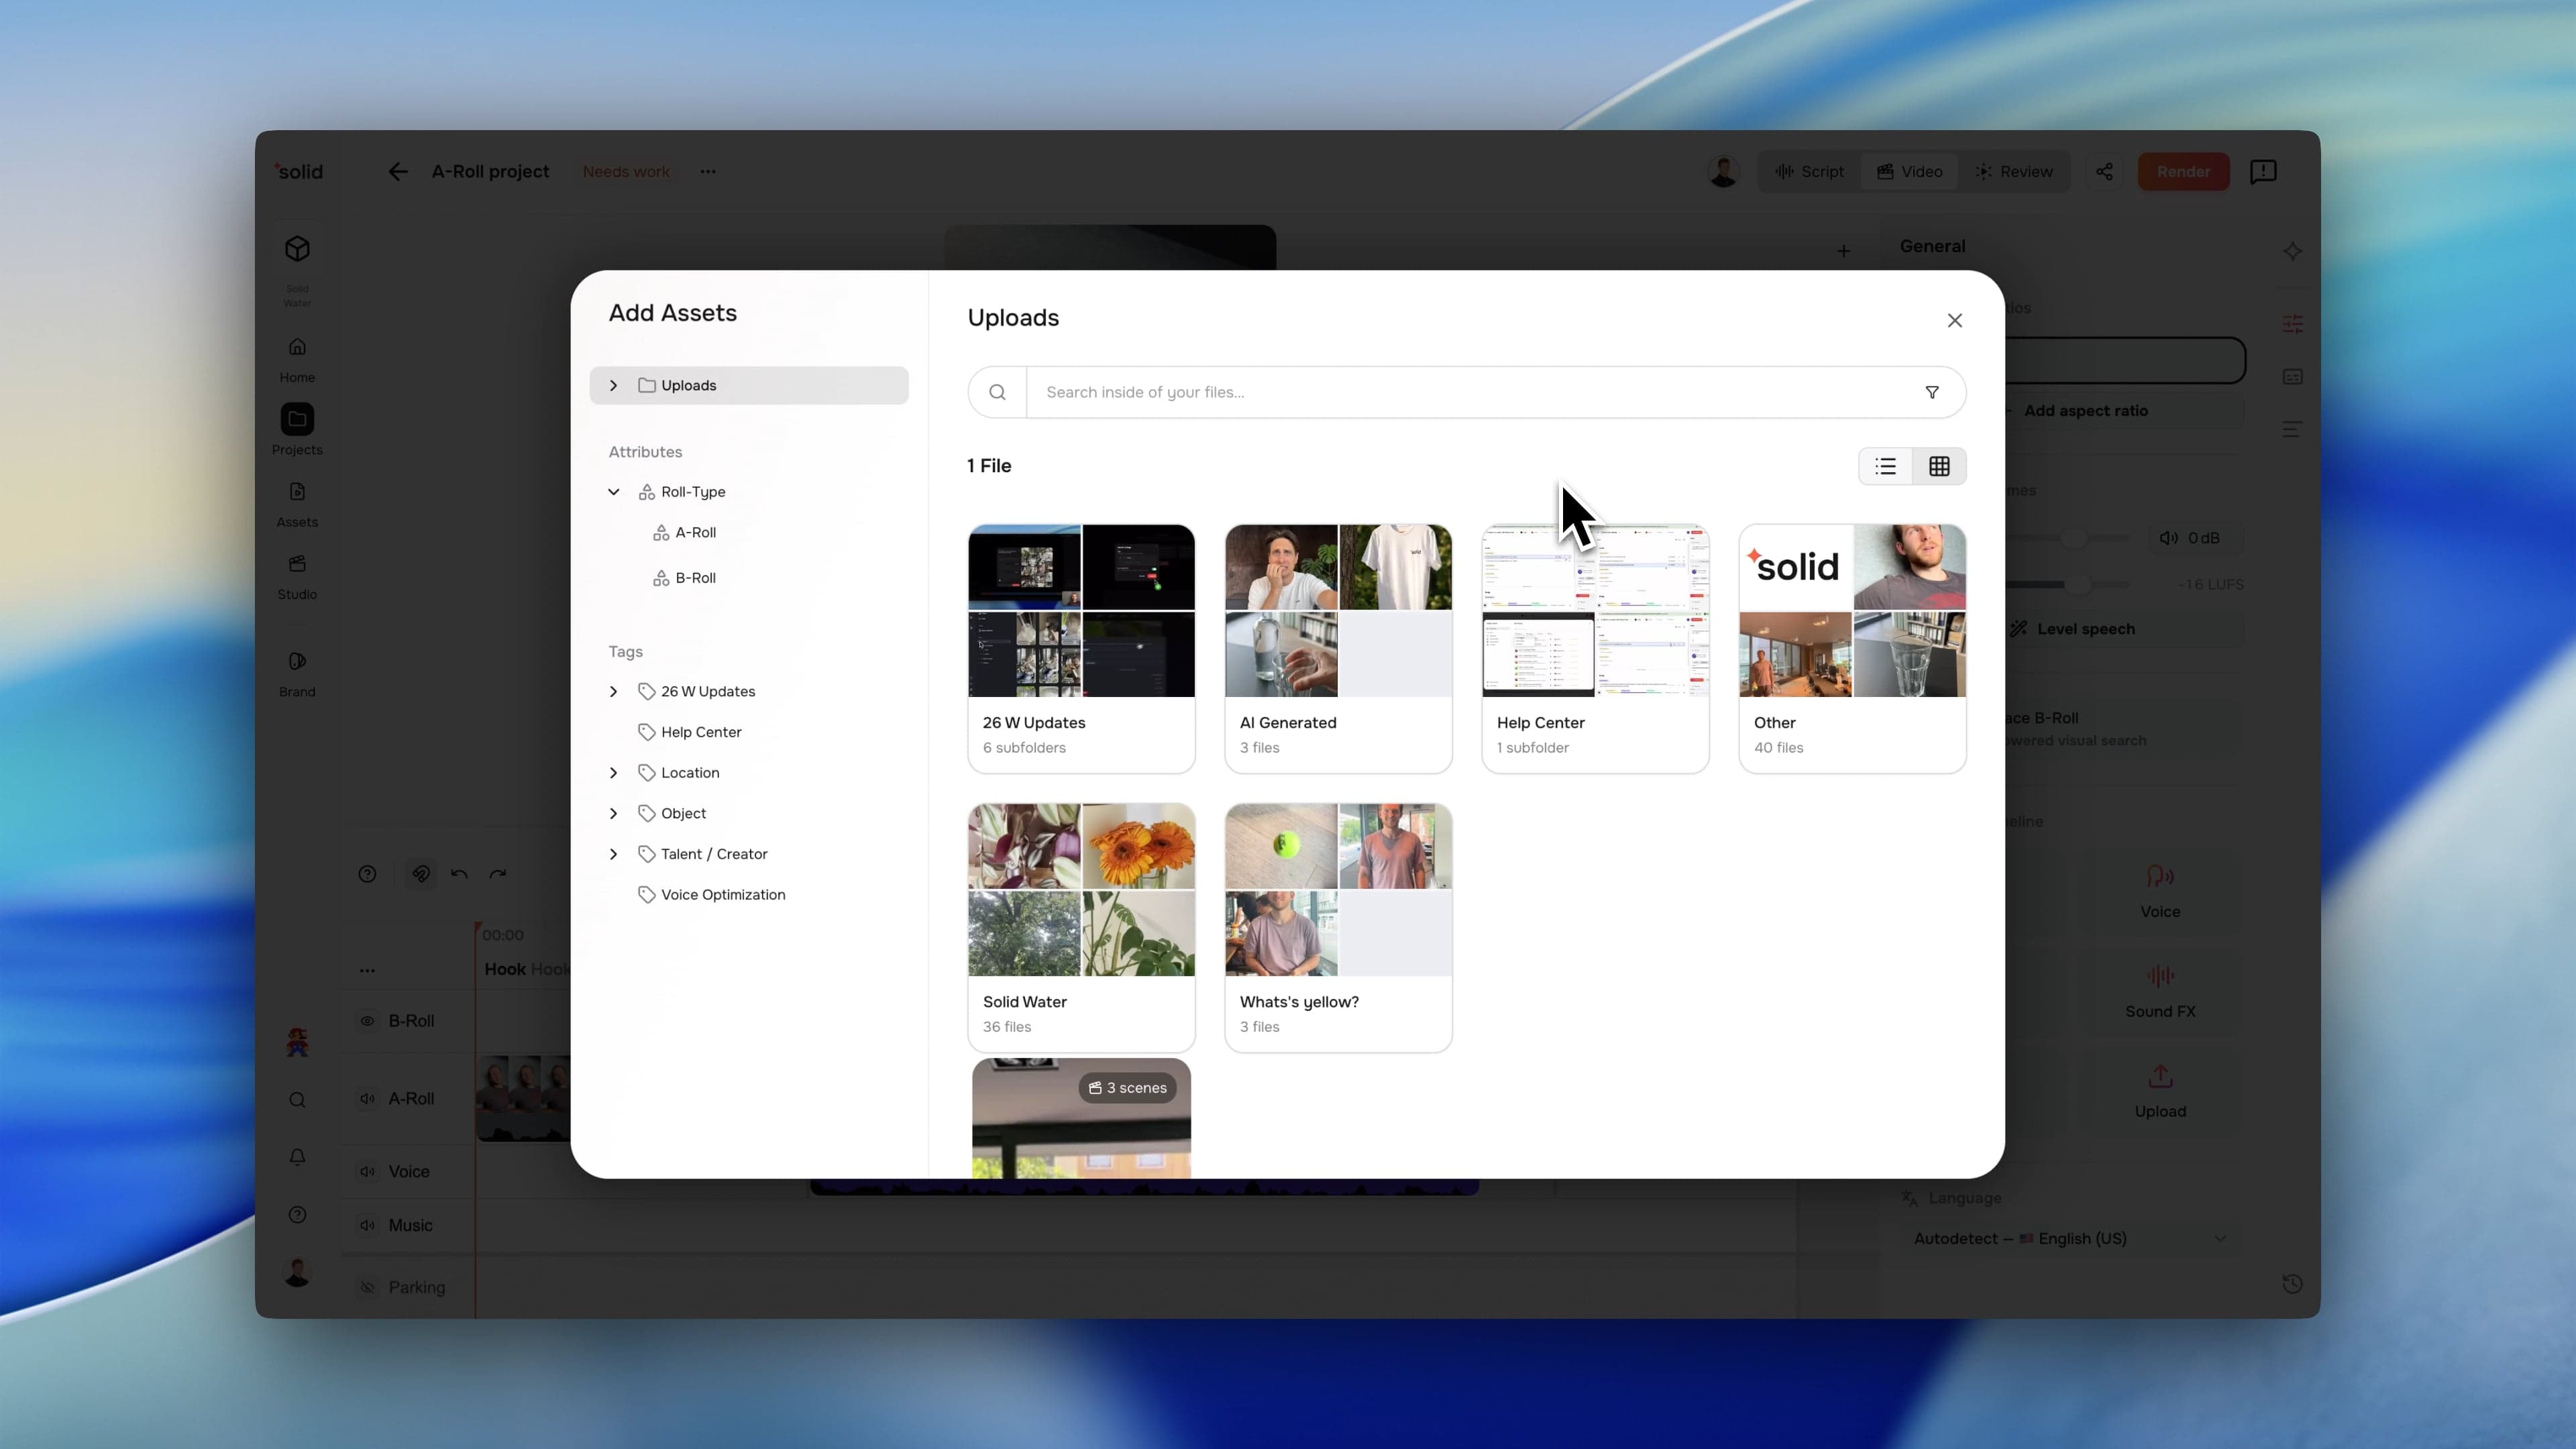The image size is (2576, 1449).
Task: Open the search filter funnel icon
Action: (1932, 392)
